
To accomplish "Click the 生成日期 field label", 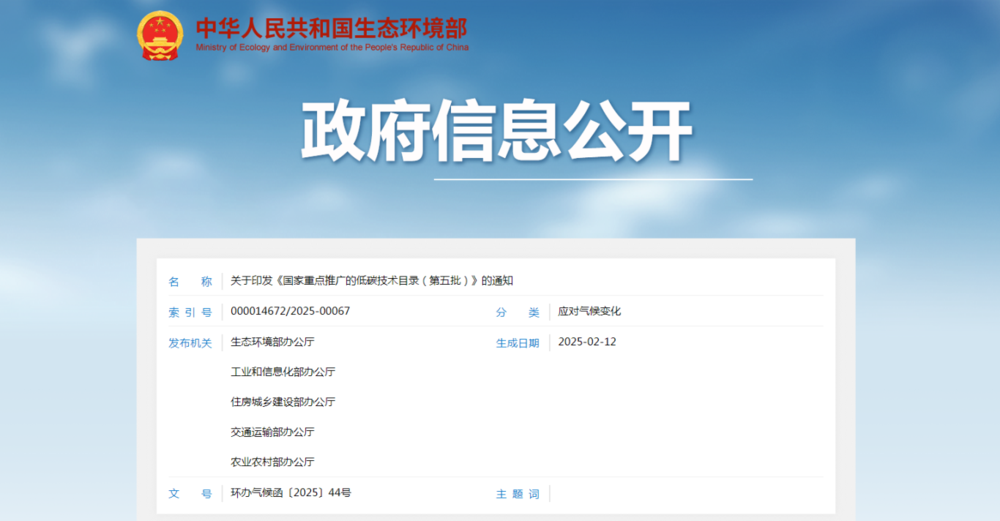I will (517, 343).
